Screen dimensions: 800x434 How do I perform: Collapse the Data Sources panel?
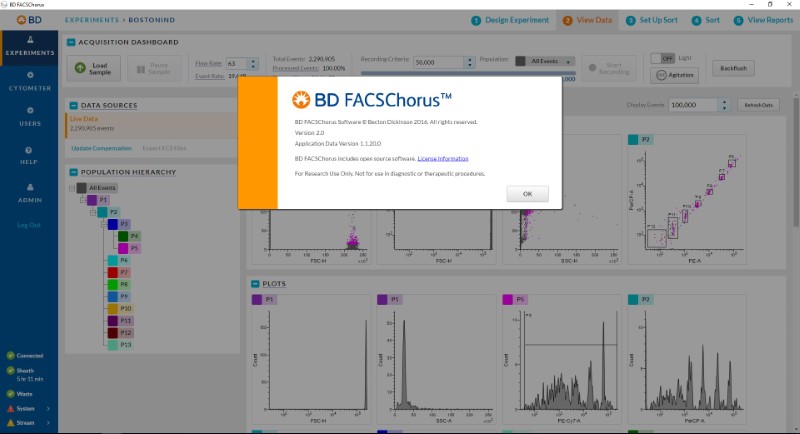[x=73, y=106]
